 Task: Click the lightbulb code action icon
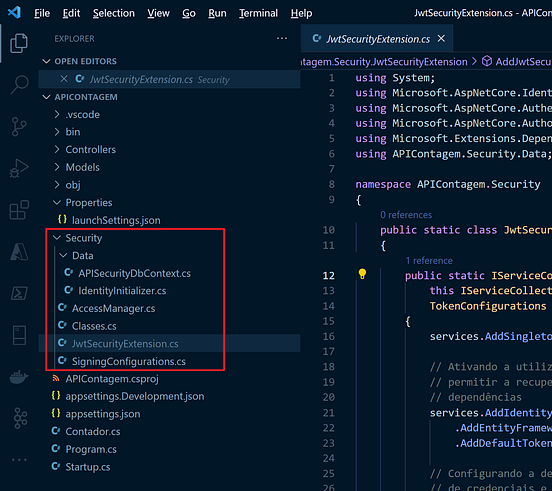point(362,274)
